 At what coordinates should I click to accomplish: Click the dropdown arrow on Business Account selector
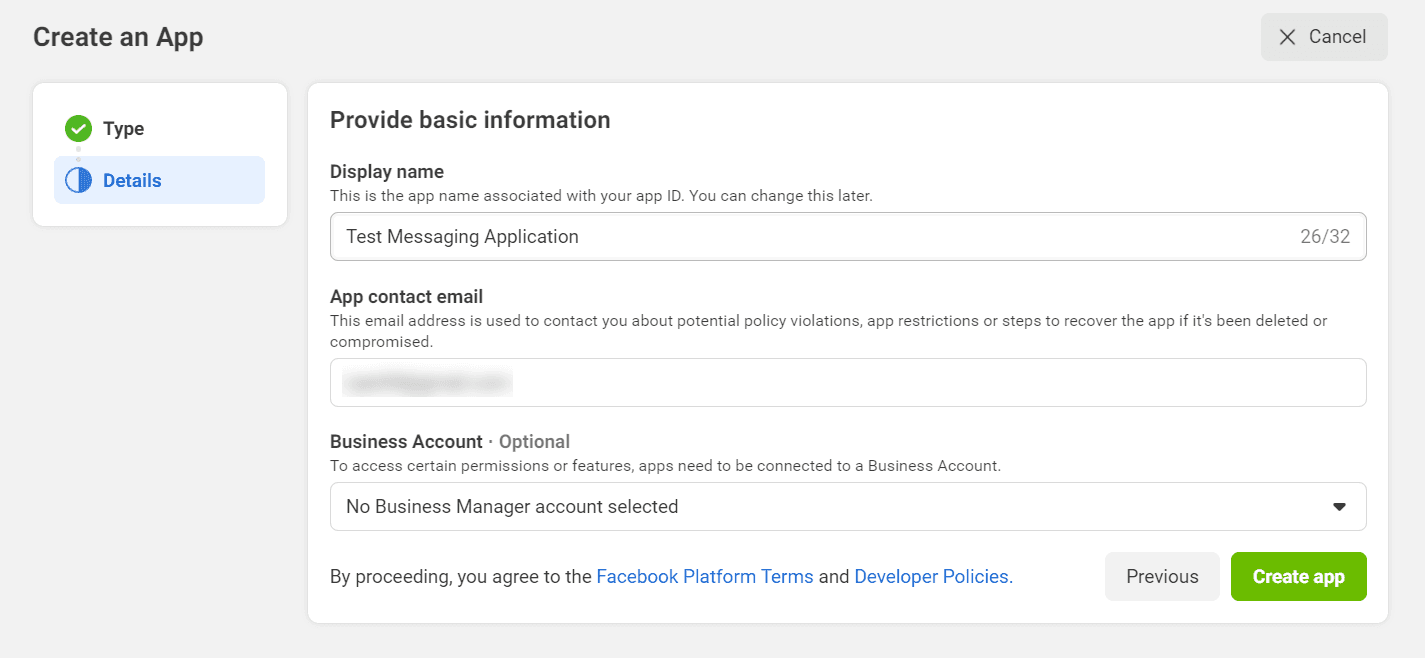tap(1339, 507)
